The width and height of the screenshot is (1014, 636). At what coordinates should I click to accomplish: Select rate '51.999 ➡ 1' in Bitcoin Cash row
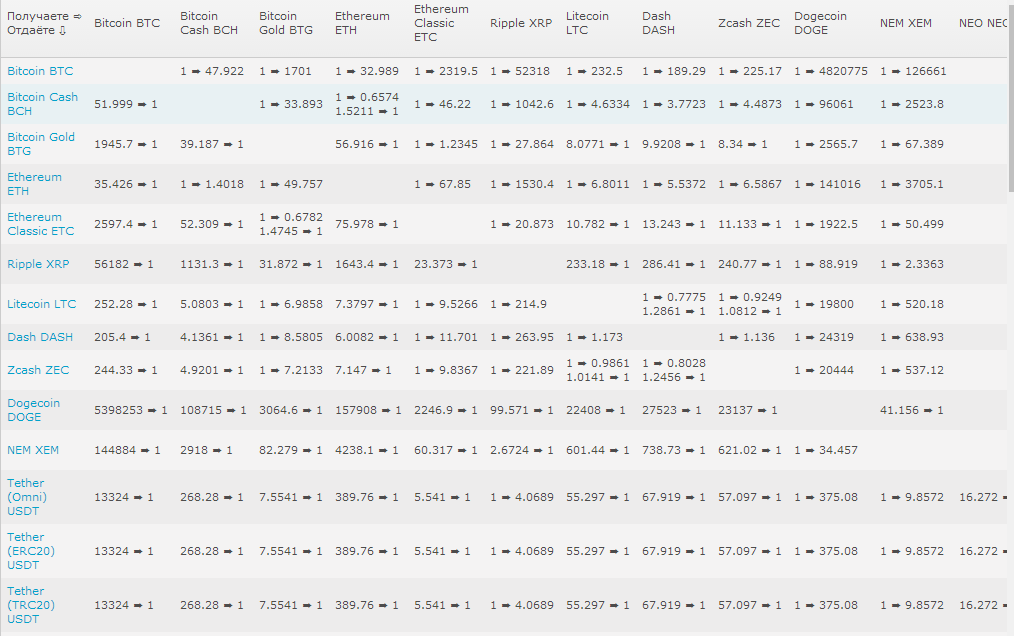126,104
